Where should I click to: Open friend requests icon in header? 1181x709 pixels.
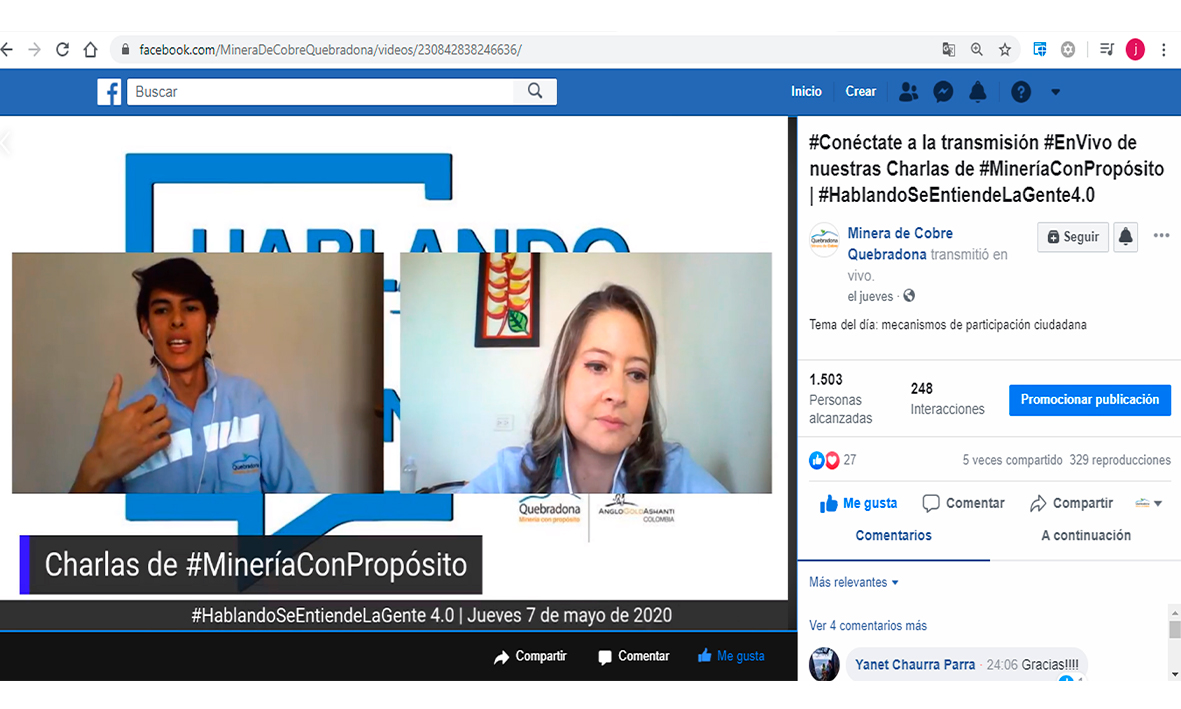pyautogui.click(x=908, y=92)
